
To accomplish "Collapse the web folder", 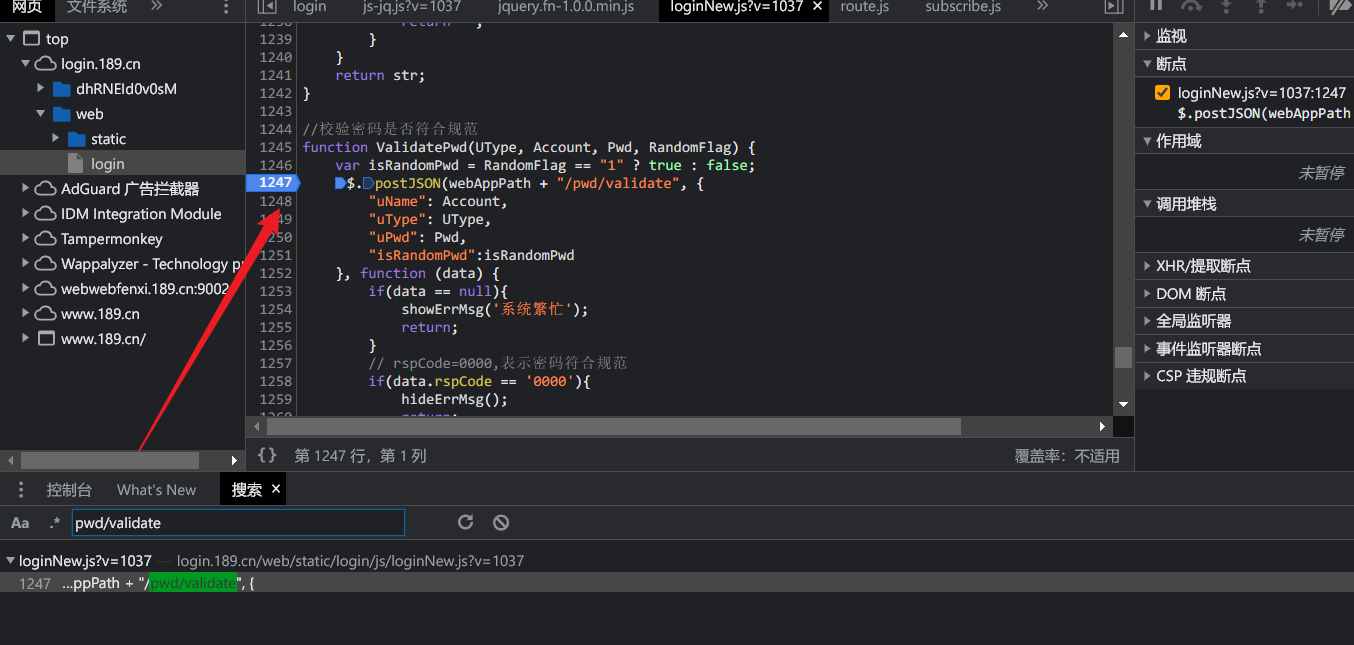I will [42, 114].
